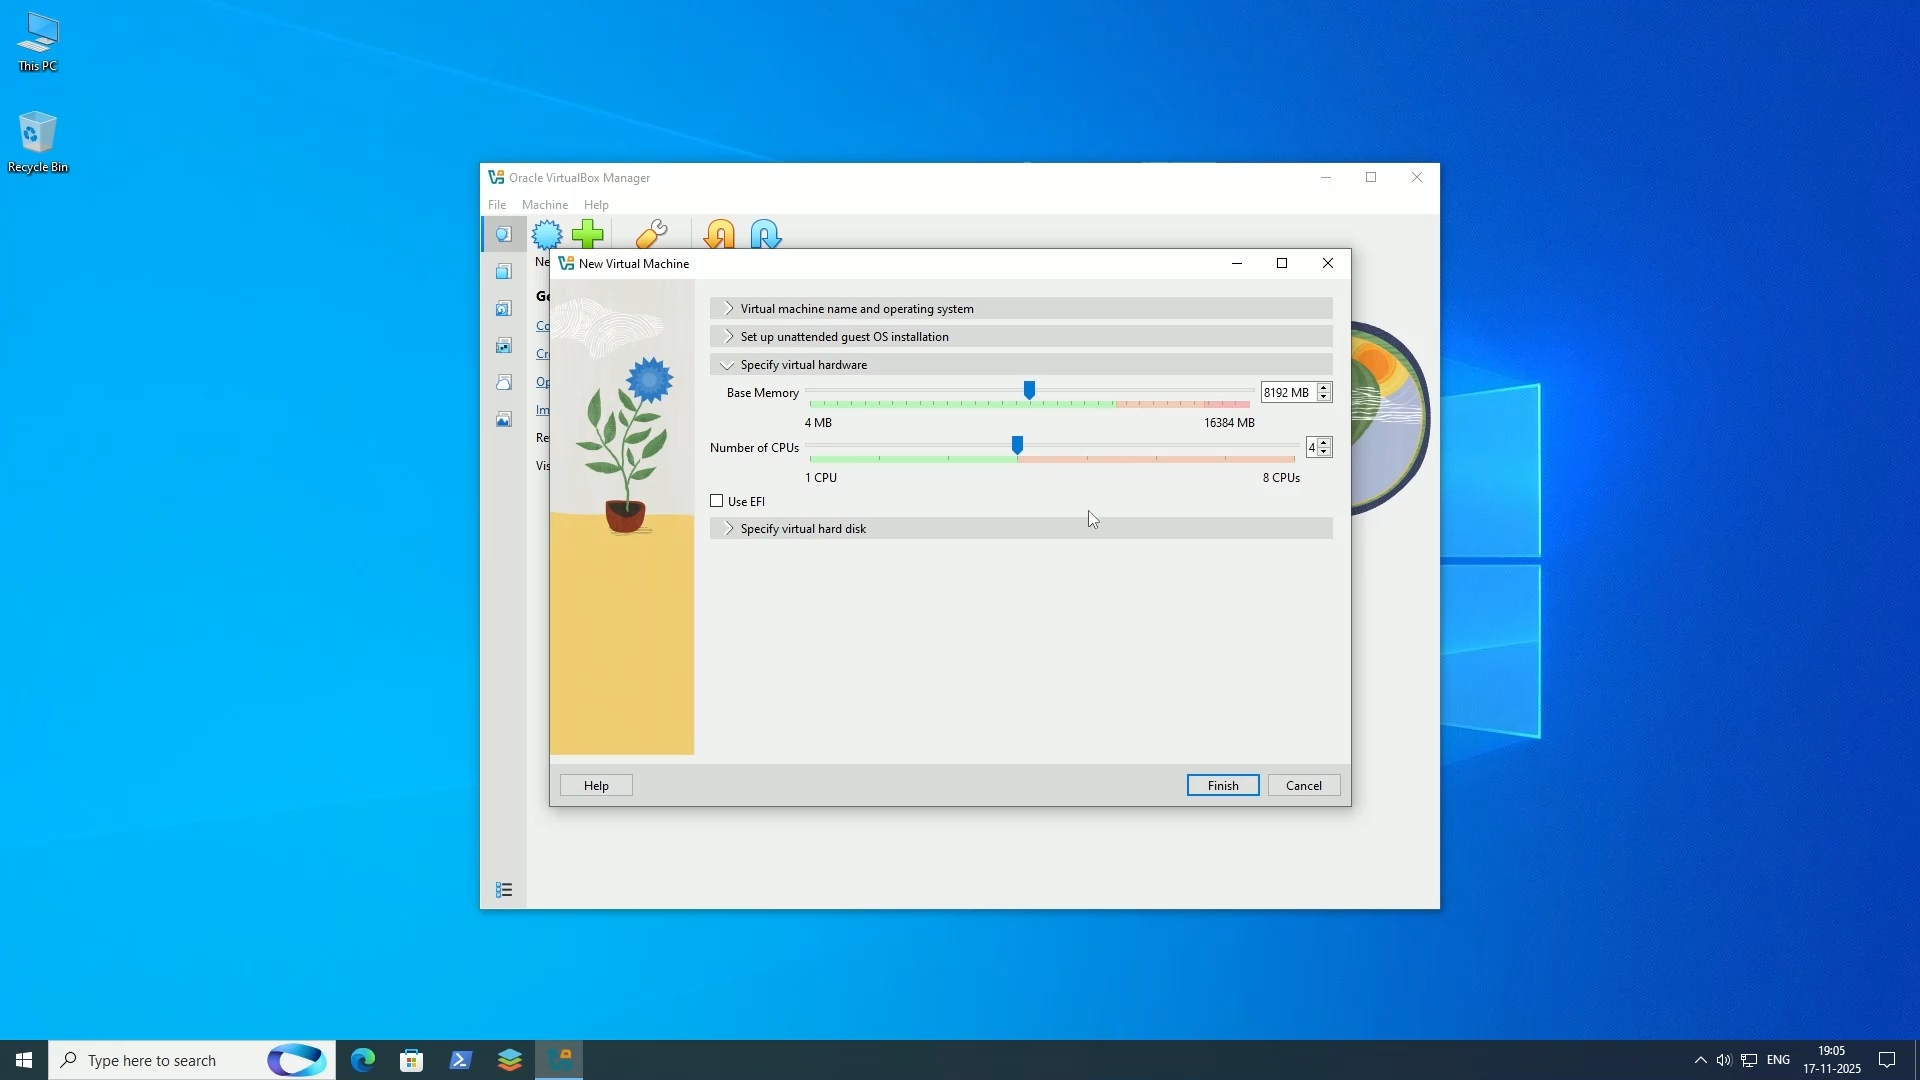
Task: Click the New virtual machine toolbar icon
Action: point(548,233)
